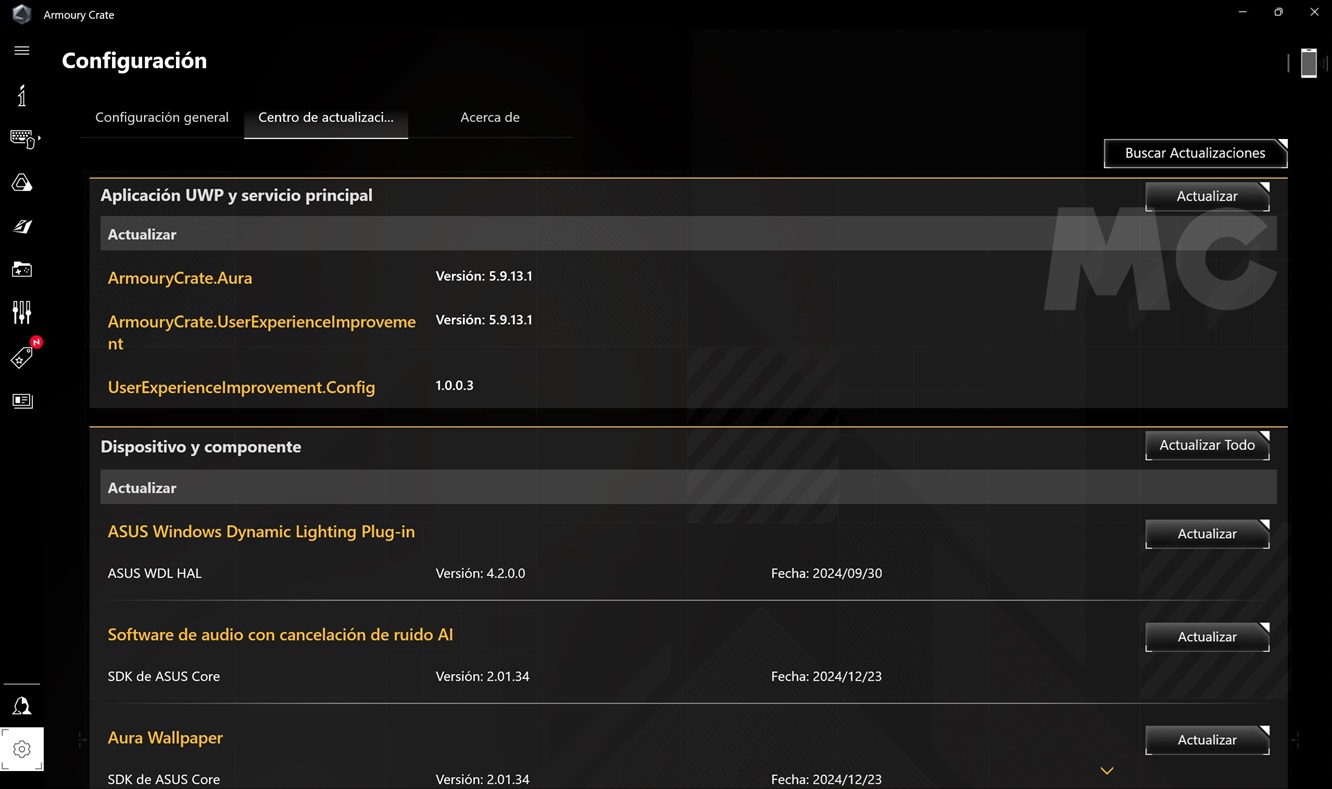
Task: Switch to the Configuración general tab
Action: point(162,117)
